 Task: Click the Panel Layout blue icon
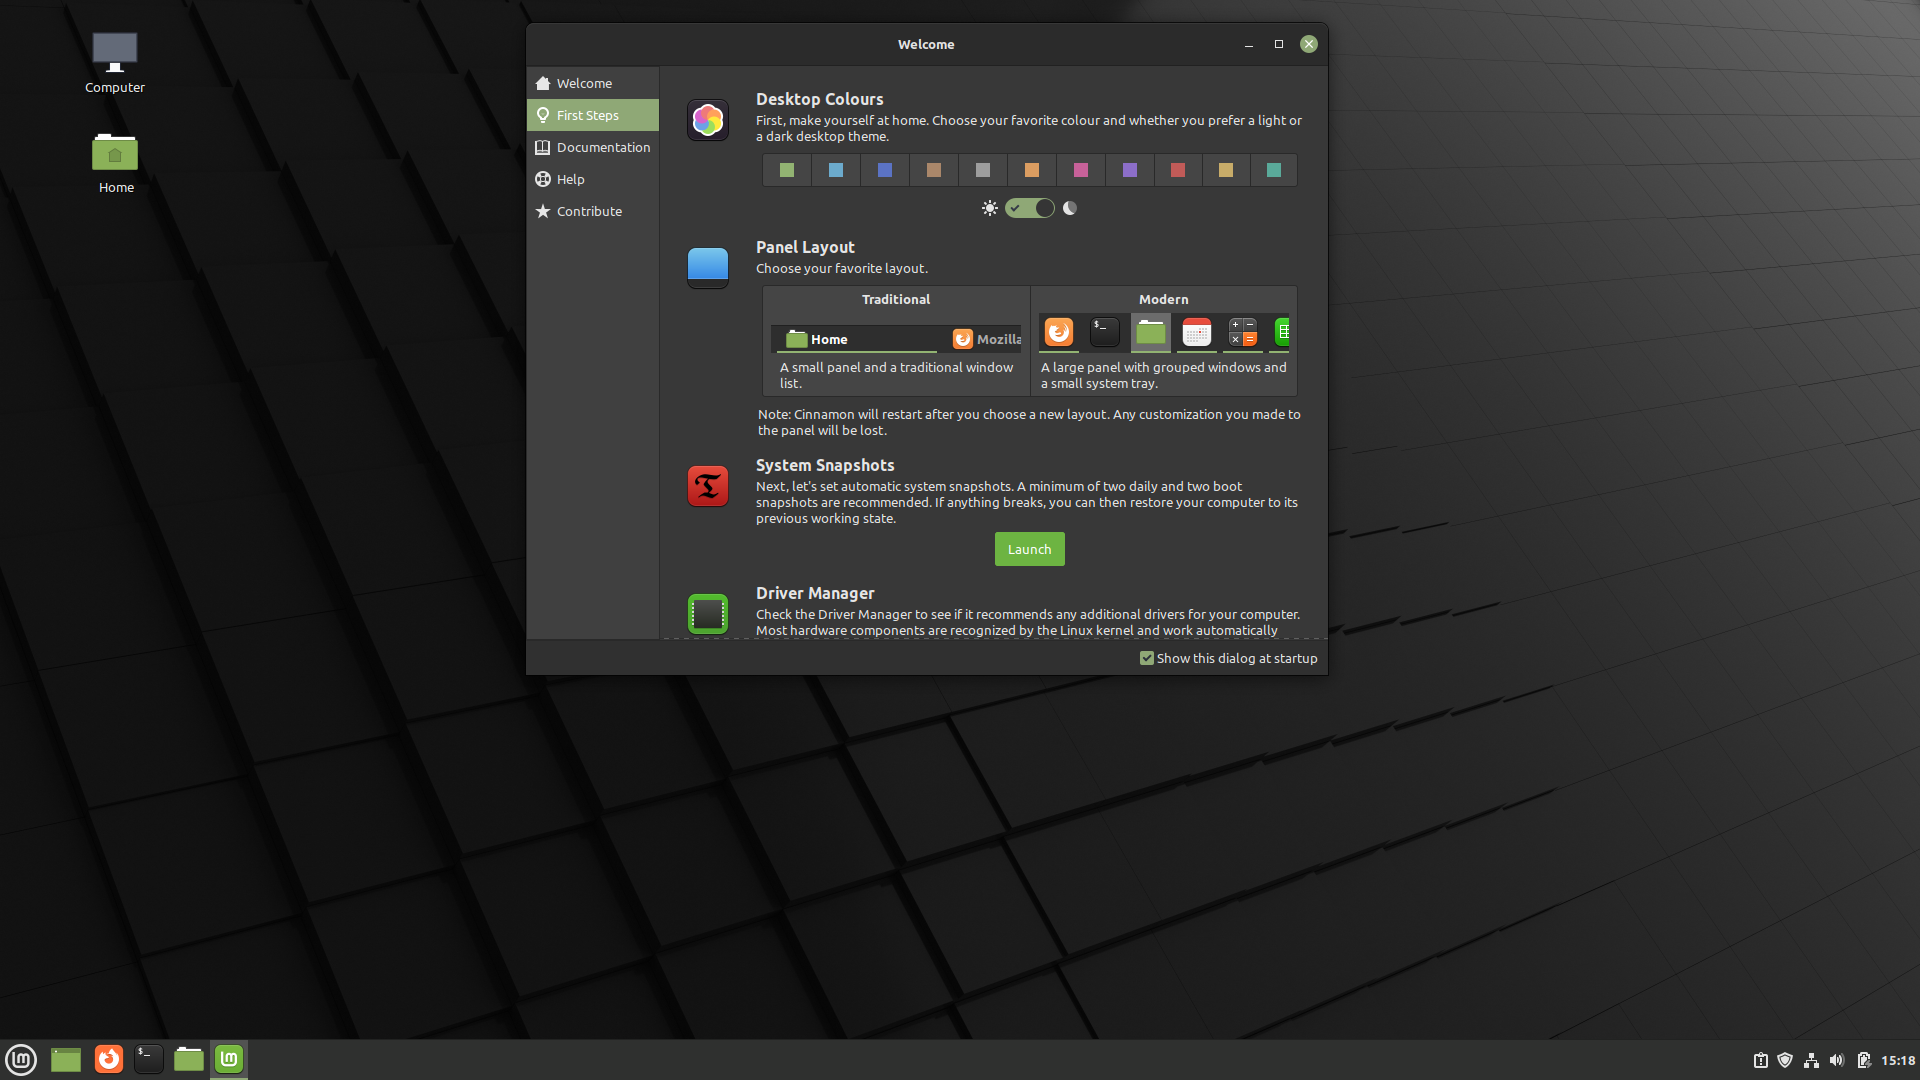[x=708, y=268]
